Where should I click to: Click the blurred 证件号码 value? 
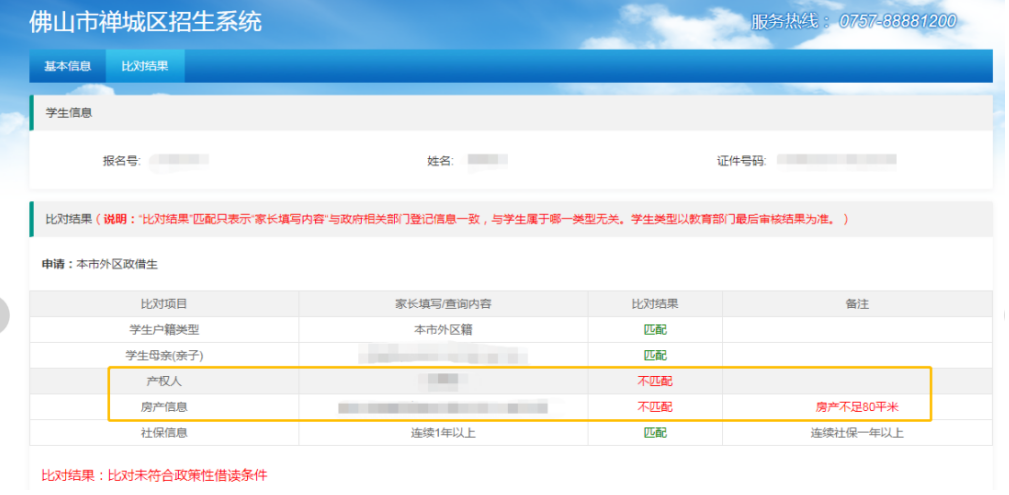pos(836,160)
